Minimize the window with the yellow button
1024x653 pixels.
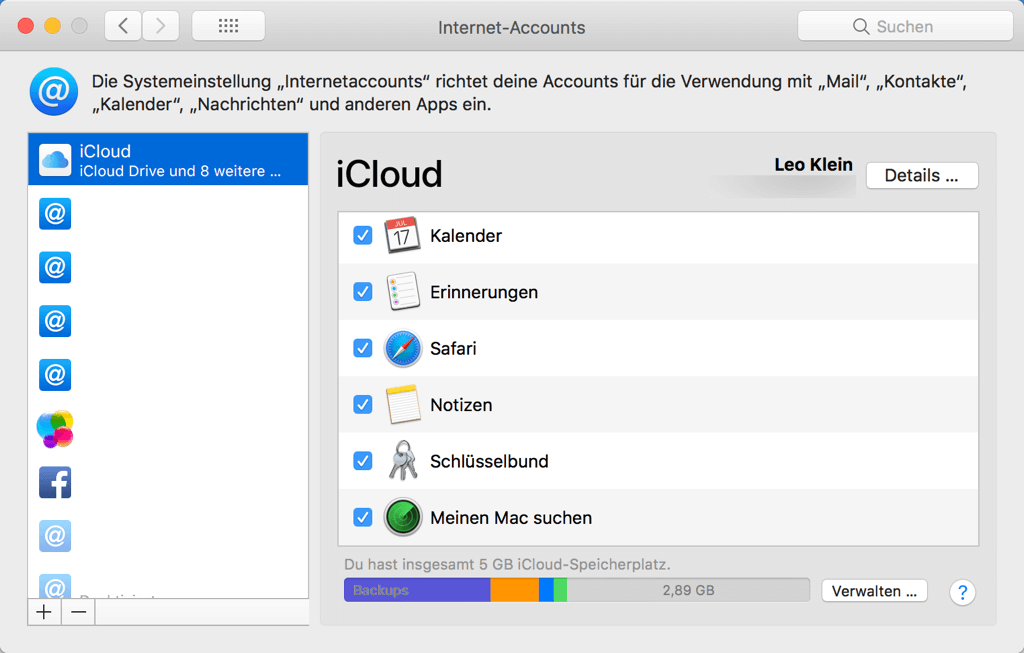pos(52,25)
